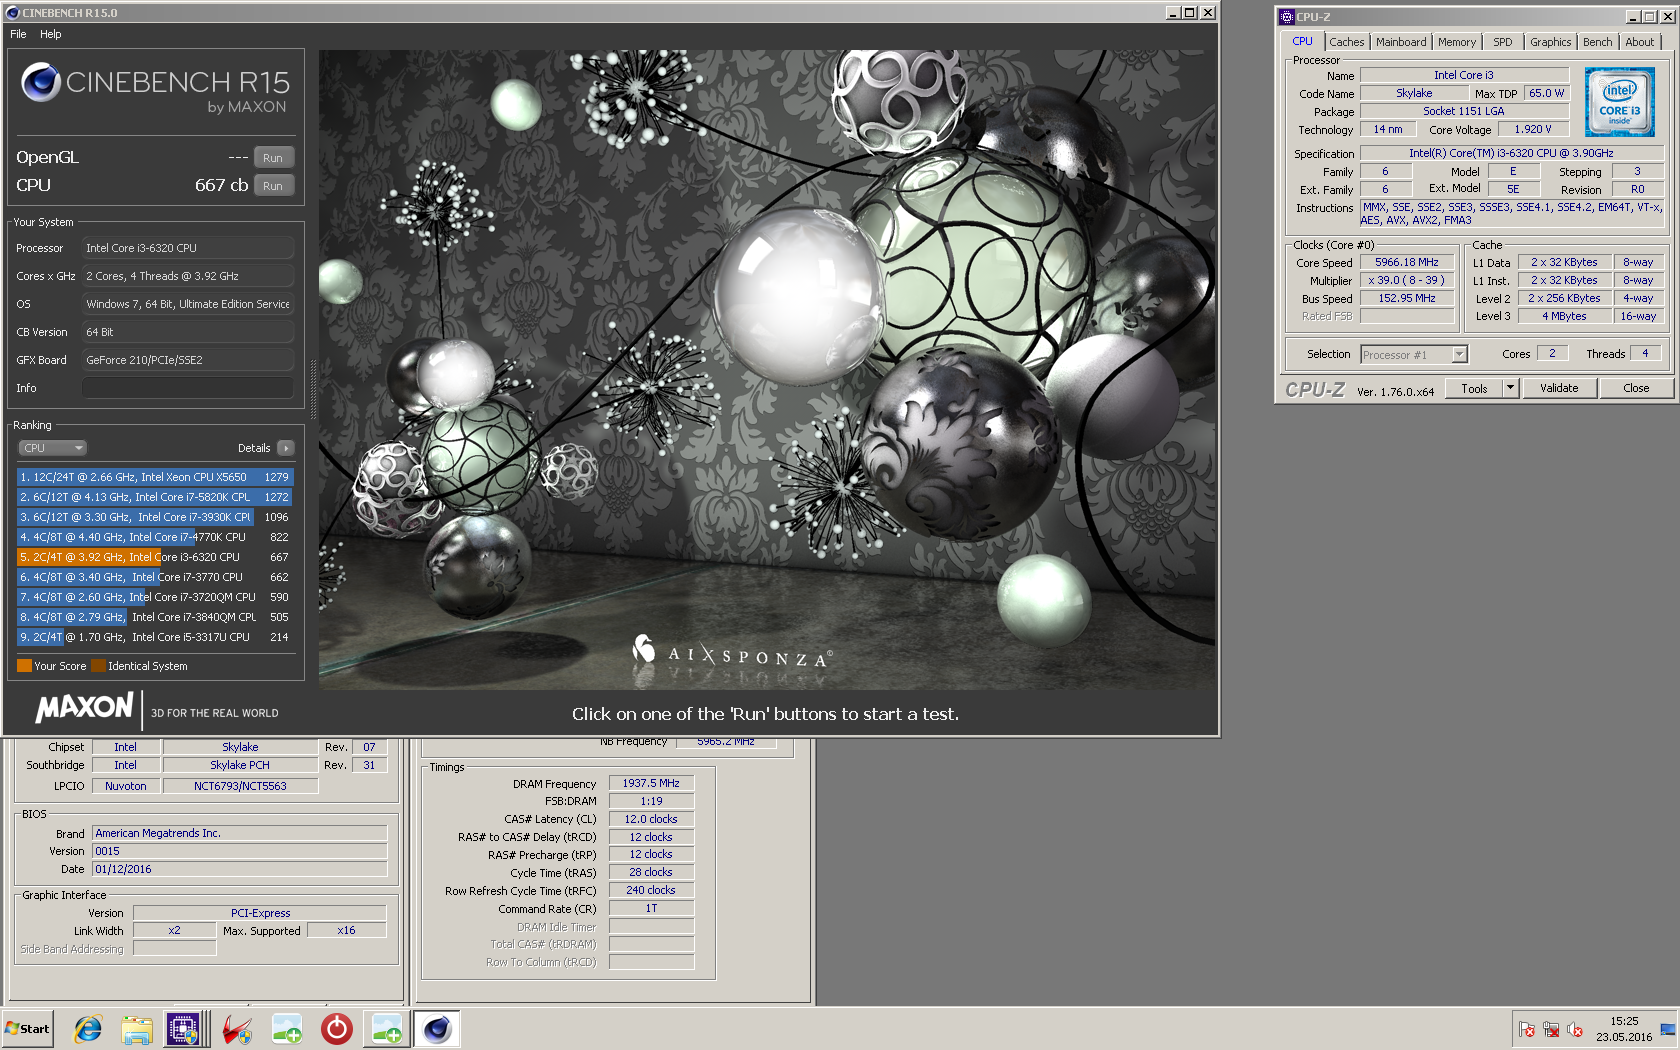
Task: Click the LPCIO model NCT6793/NCT5563 field
Action: pyautogui.click(x=240, y=786)
